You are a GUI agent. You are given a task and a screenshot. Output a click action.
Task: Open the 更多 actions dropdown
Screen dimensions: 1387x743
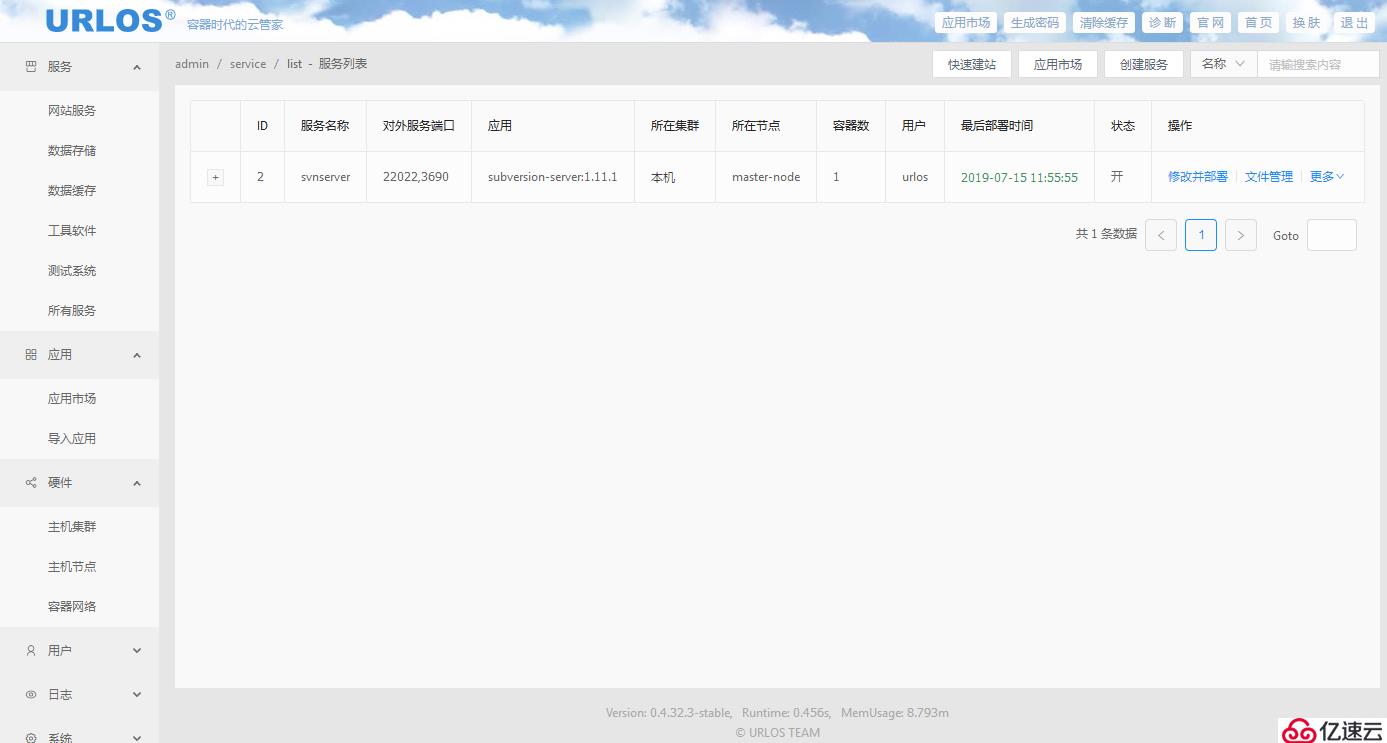click(1327, 177)
